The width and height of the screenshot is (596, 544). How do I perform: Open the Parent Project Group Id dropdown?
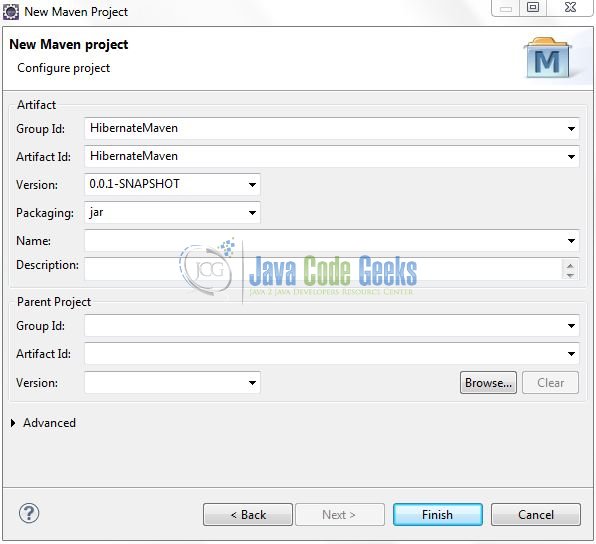tap(571, 326)
